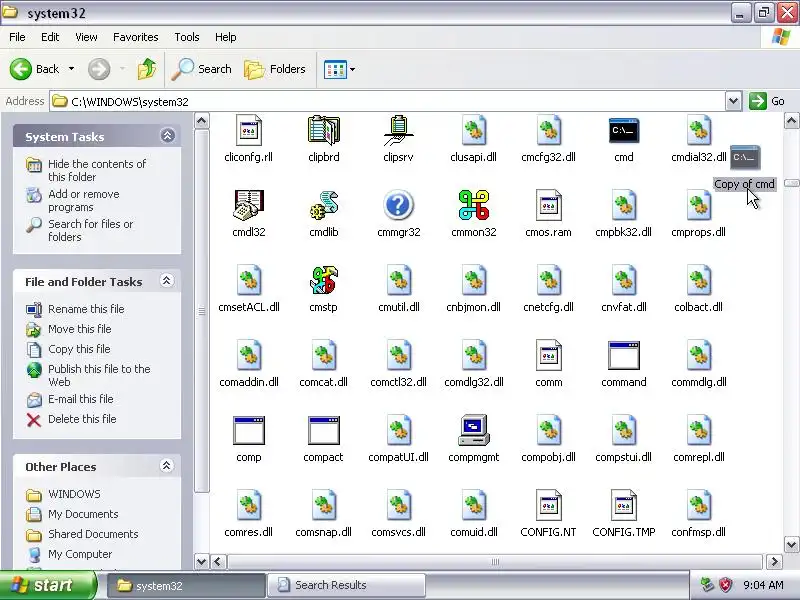The image size is (800, 600).
Task: Select the clusapi.dll file icon
Action: [473, 130]
